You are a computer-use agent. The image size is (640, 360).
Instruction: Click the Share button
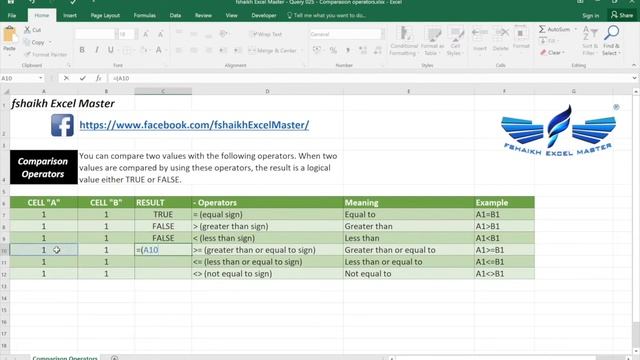click(622, 15)
